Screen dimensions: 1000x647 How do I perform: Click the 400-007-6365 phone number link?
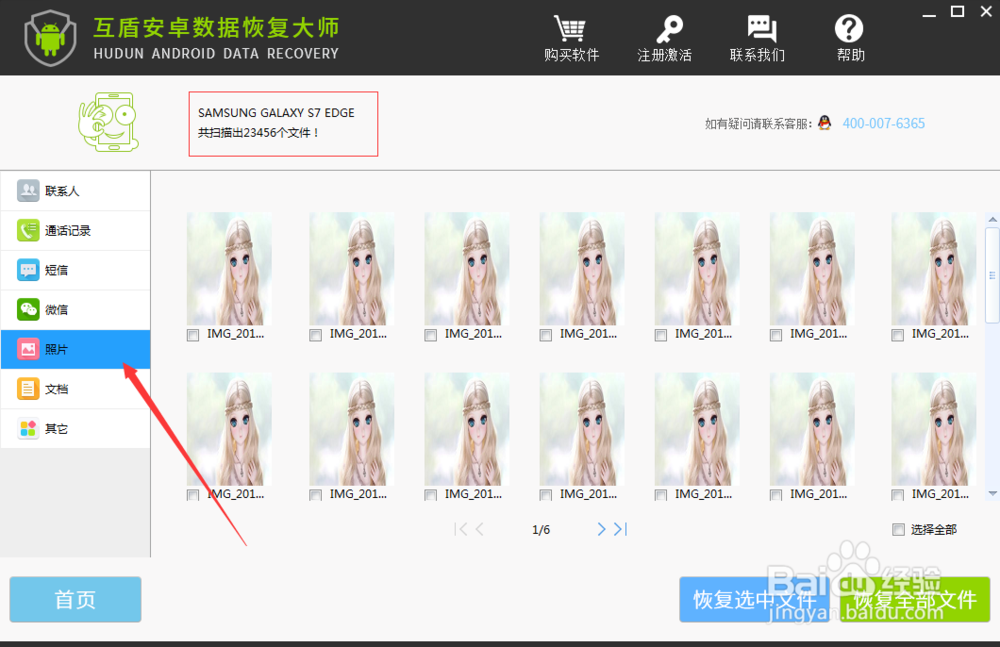pyautogui.click(x=883, y=123)
